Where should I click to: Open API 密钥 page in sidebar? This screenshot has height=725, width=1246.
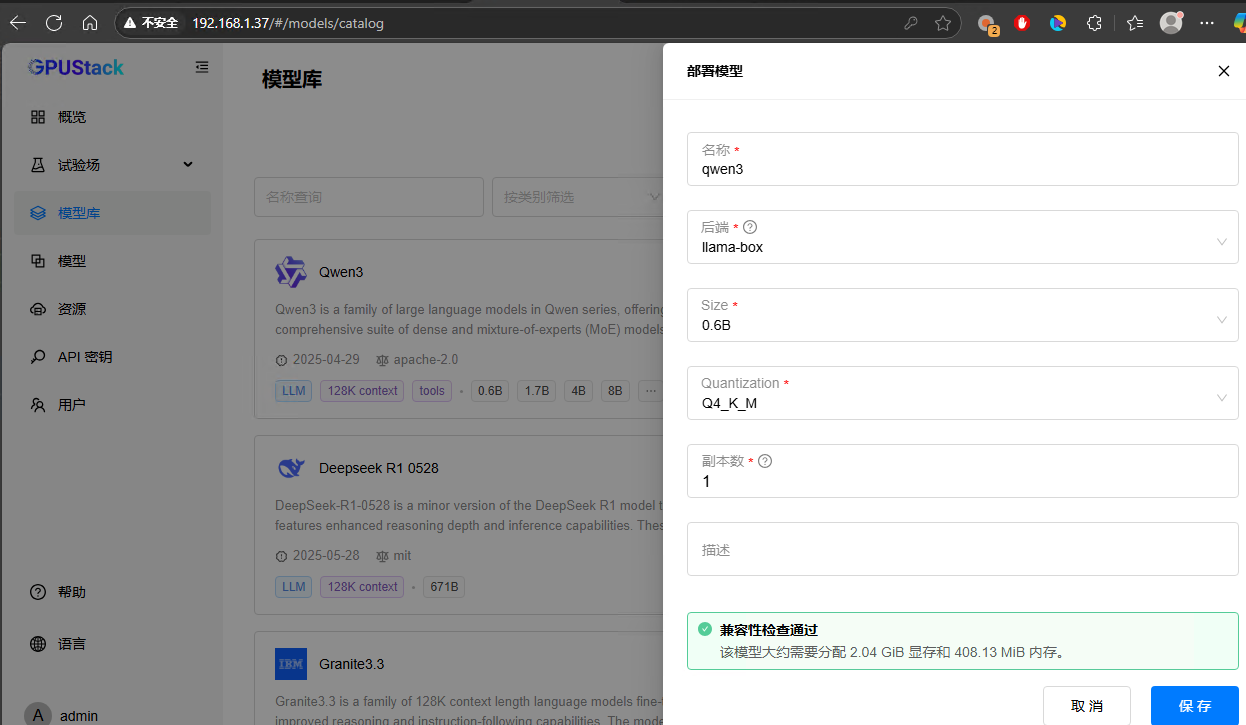tap(112, 357)
